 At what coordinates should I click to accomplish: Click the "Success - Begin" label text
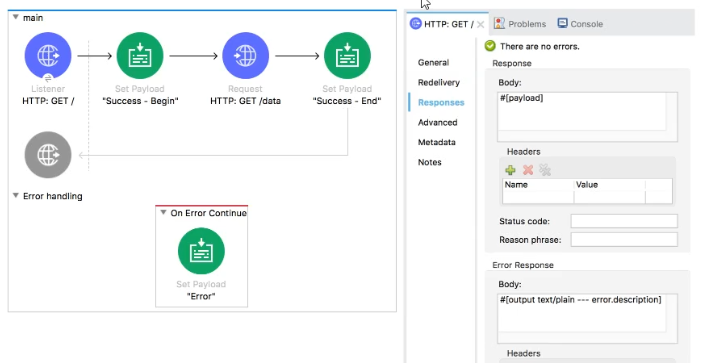140,101
